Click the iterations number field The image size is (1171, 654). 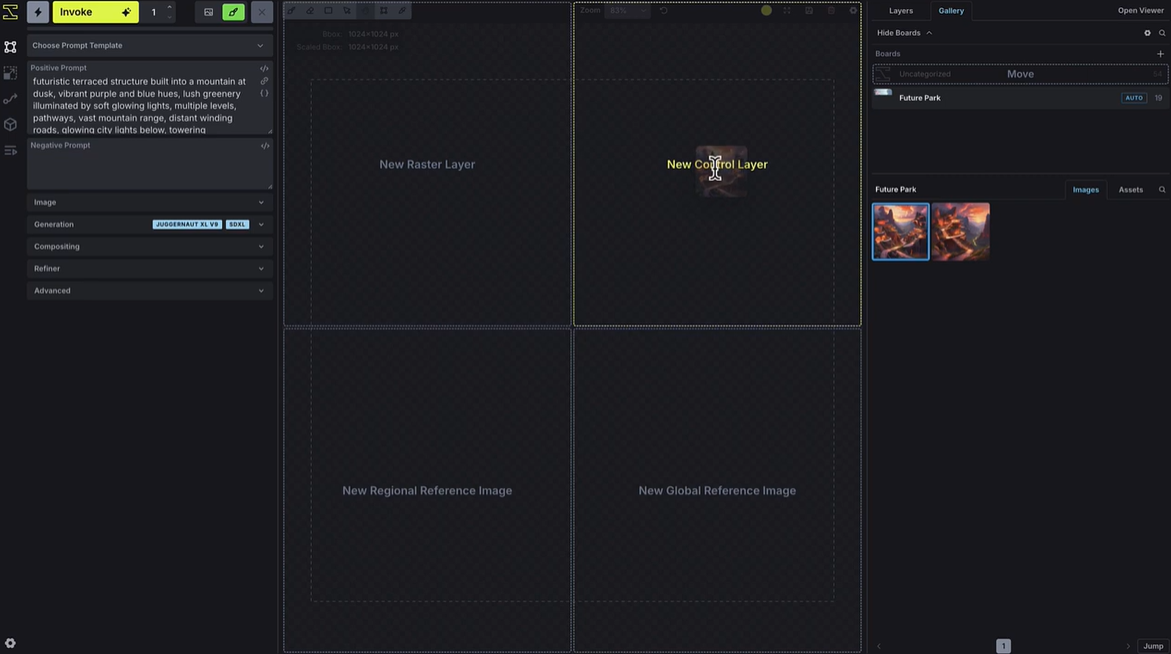pyautogui.click(x=154, y=12)
